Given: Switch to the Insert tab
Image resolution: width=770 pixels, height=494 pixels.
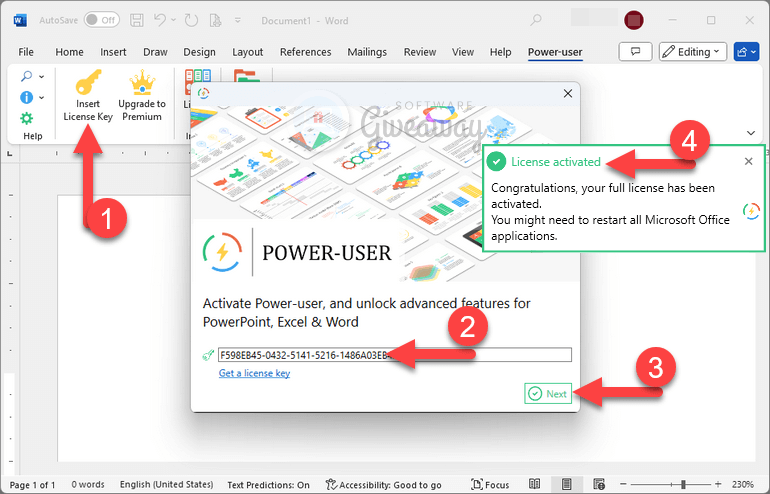Looking at the screenshot, I should point(113,52).
